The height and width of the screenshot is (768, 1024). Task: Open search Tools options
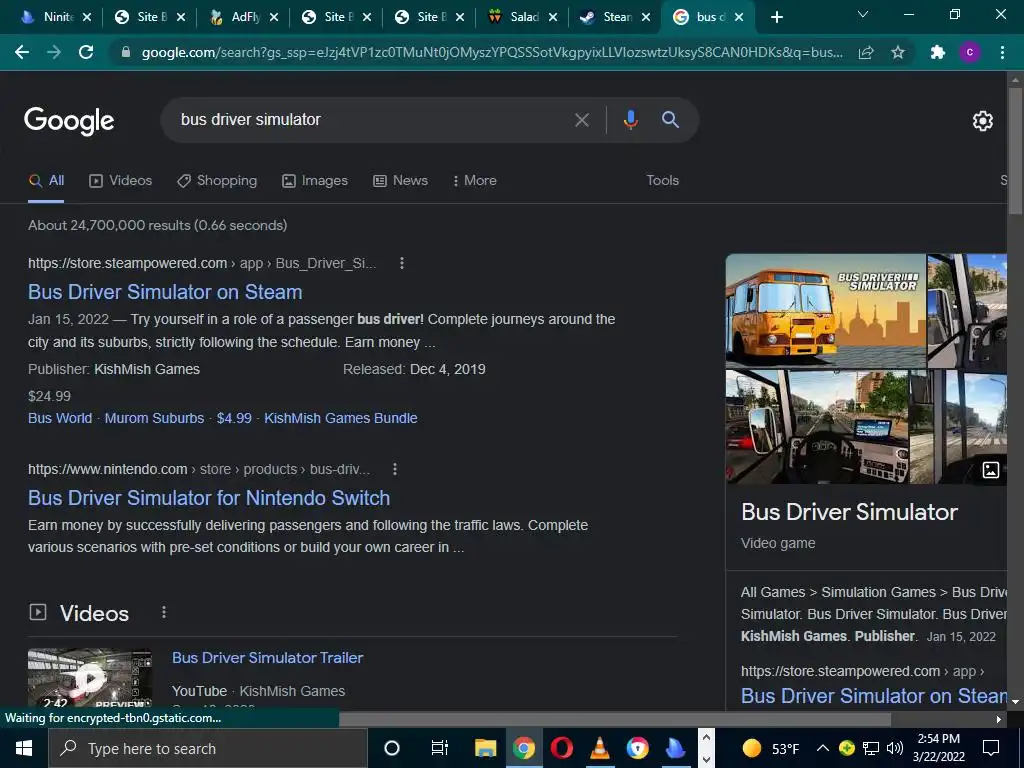(x=662, y=181)
